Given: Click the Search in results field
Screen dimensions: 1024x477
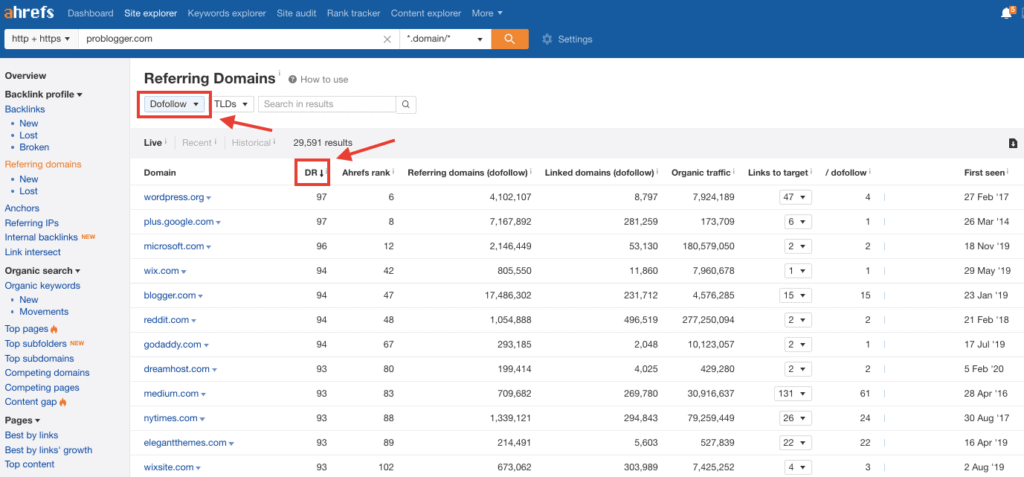Looking at the screenshot, I should 327,104.
